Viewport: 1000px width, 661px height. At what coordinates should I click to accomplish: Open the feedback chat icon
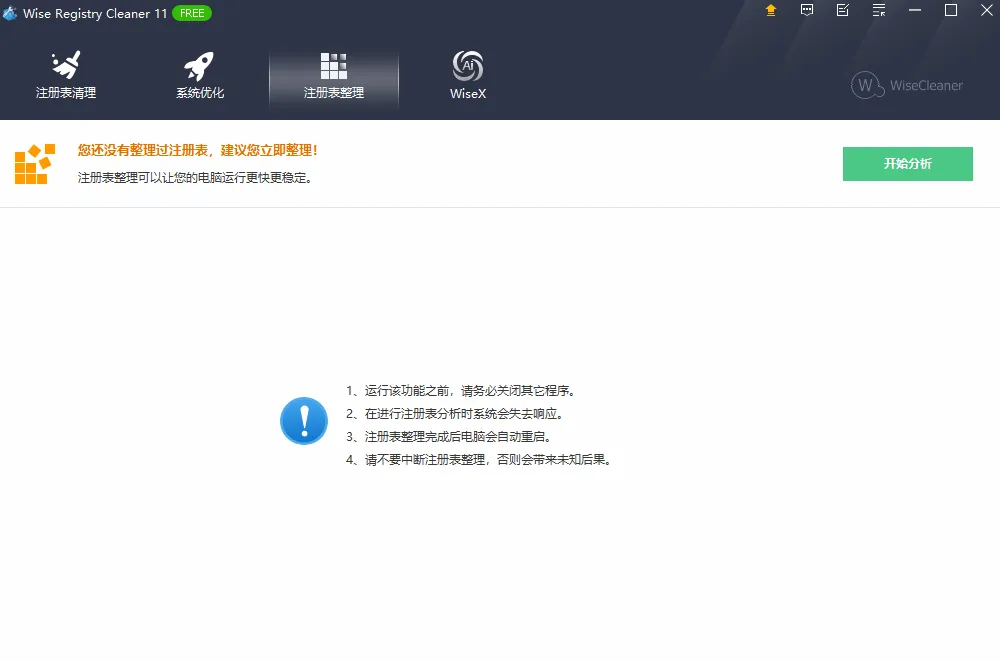pos(806,11)
